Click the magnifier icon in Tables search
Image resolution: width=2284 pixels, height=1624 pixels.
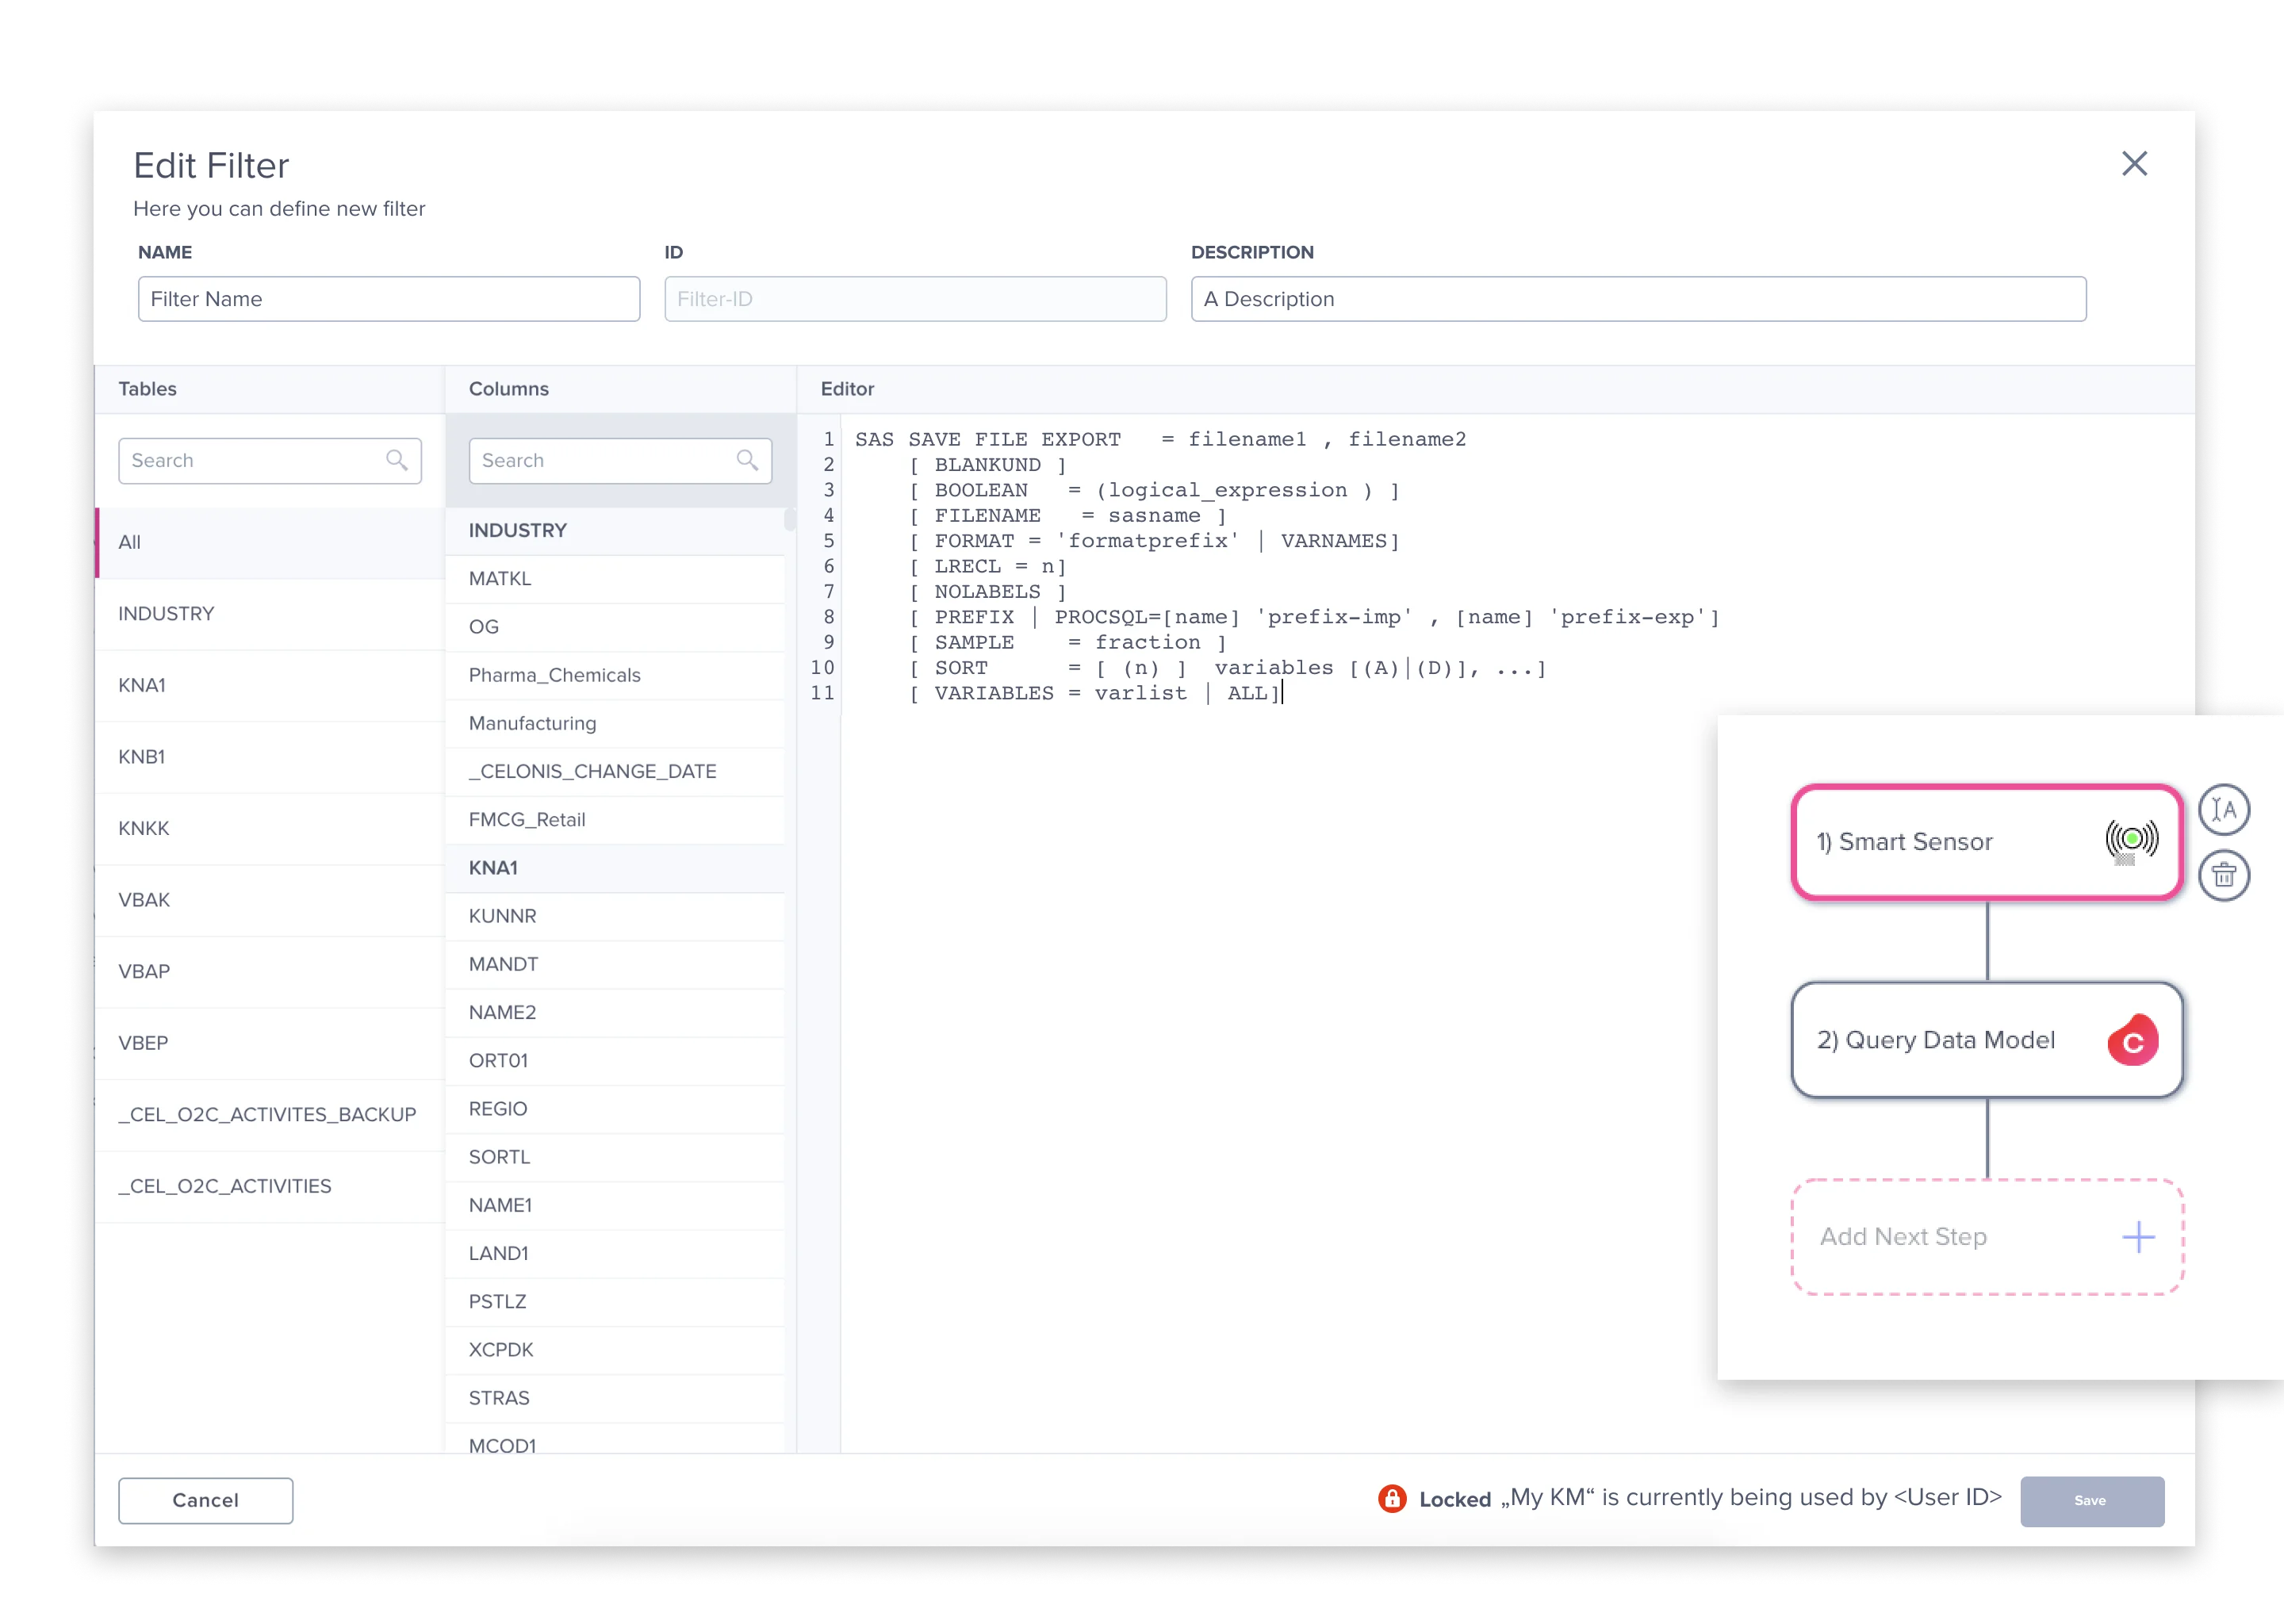397,460
